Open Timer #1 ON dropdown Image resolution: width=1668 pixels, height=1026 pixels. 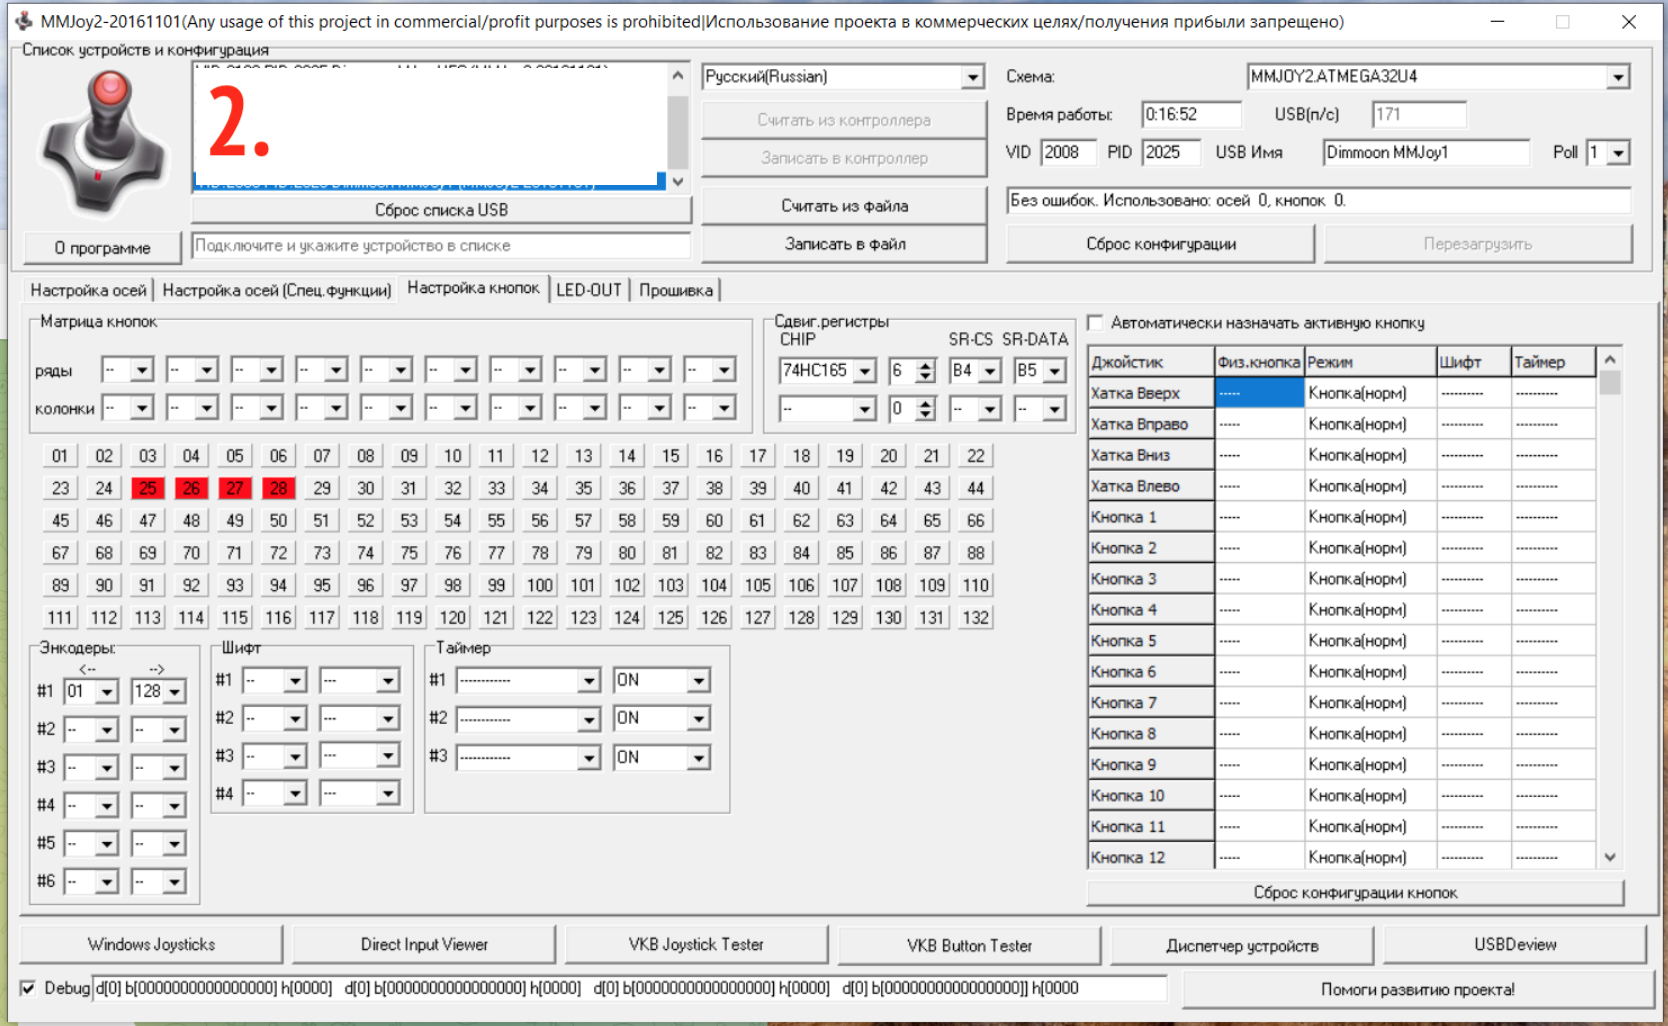click(698, 680)
